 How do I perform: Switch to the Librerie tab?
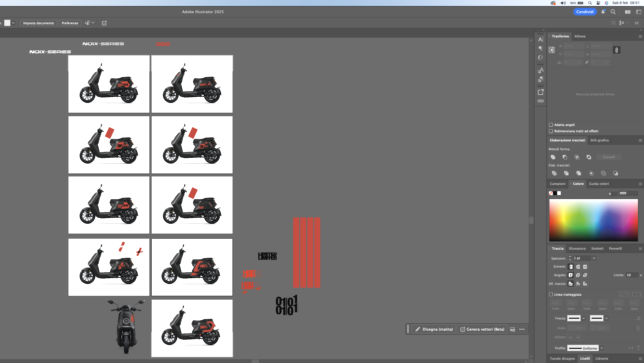click(x=602, y=359)
